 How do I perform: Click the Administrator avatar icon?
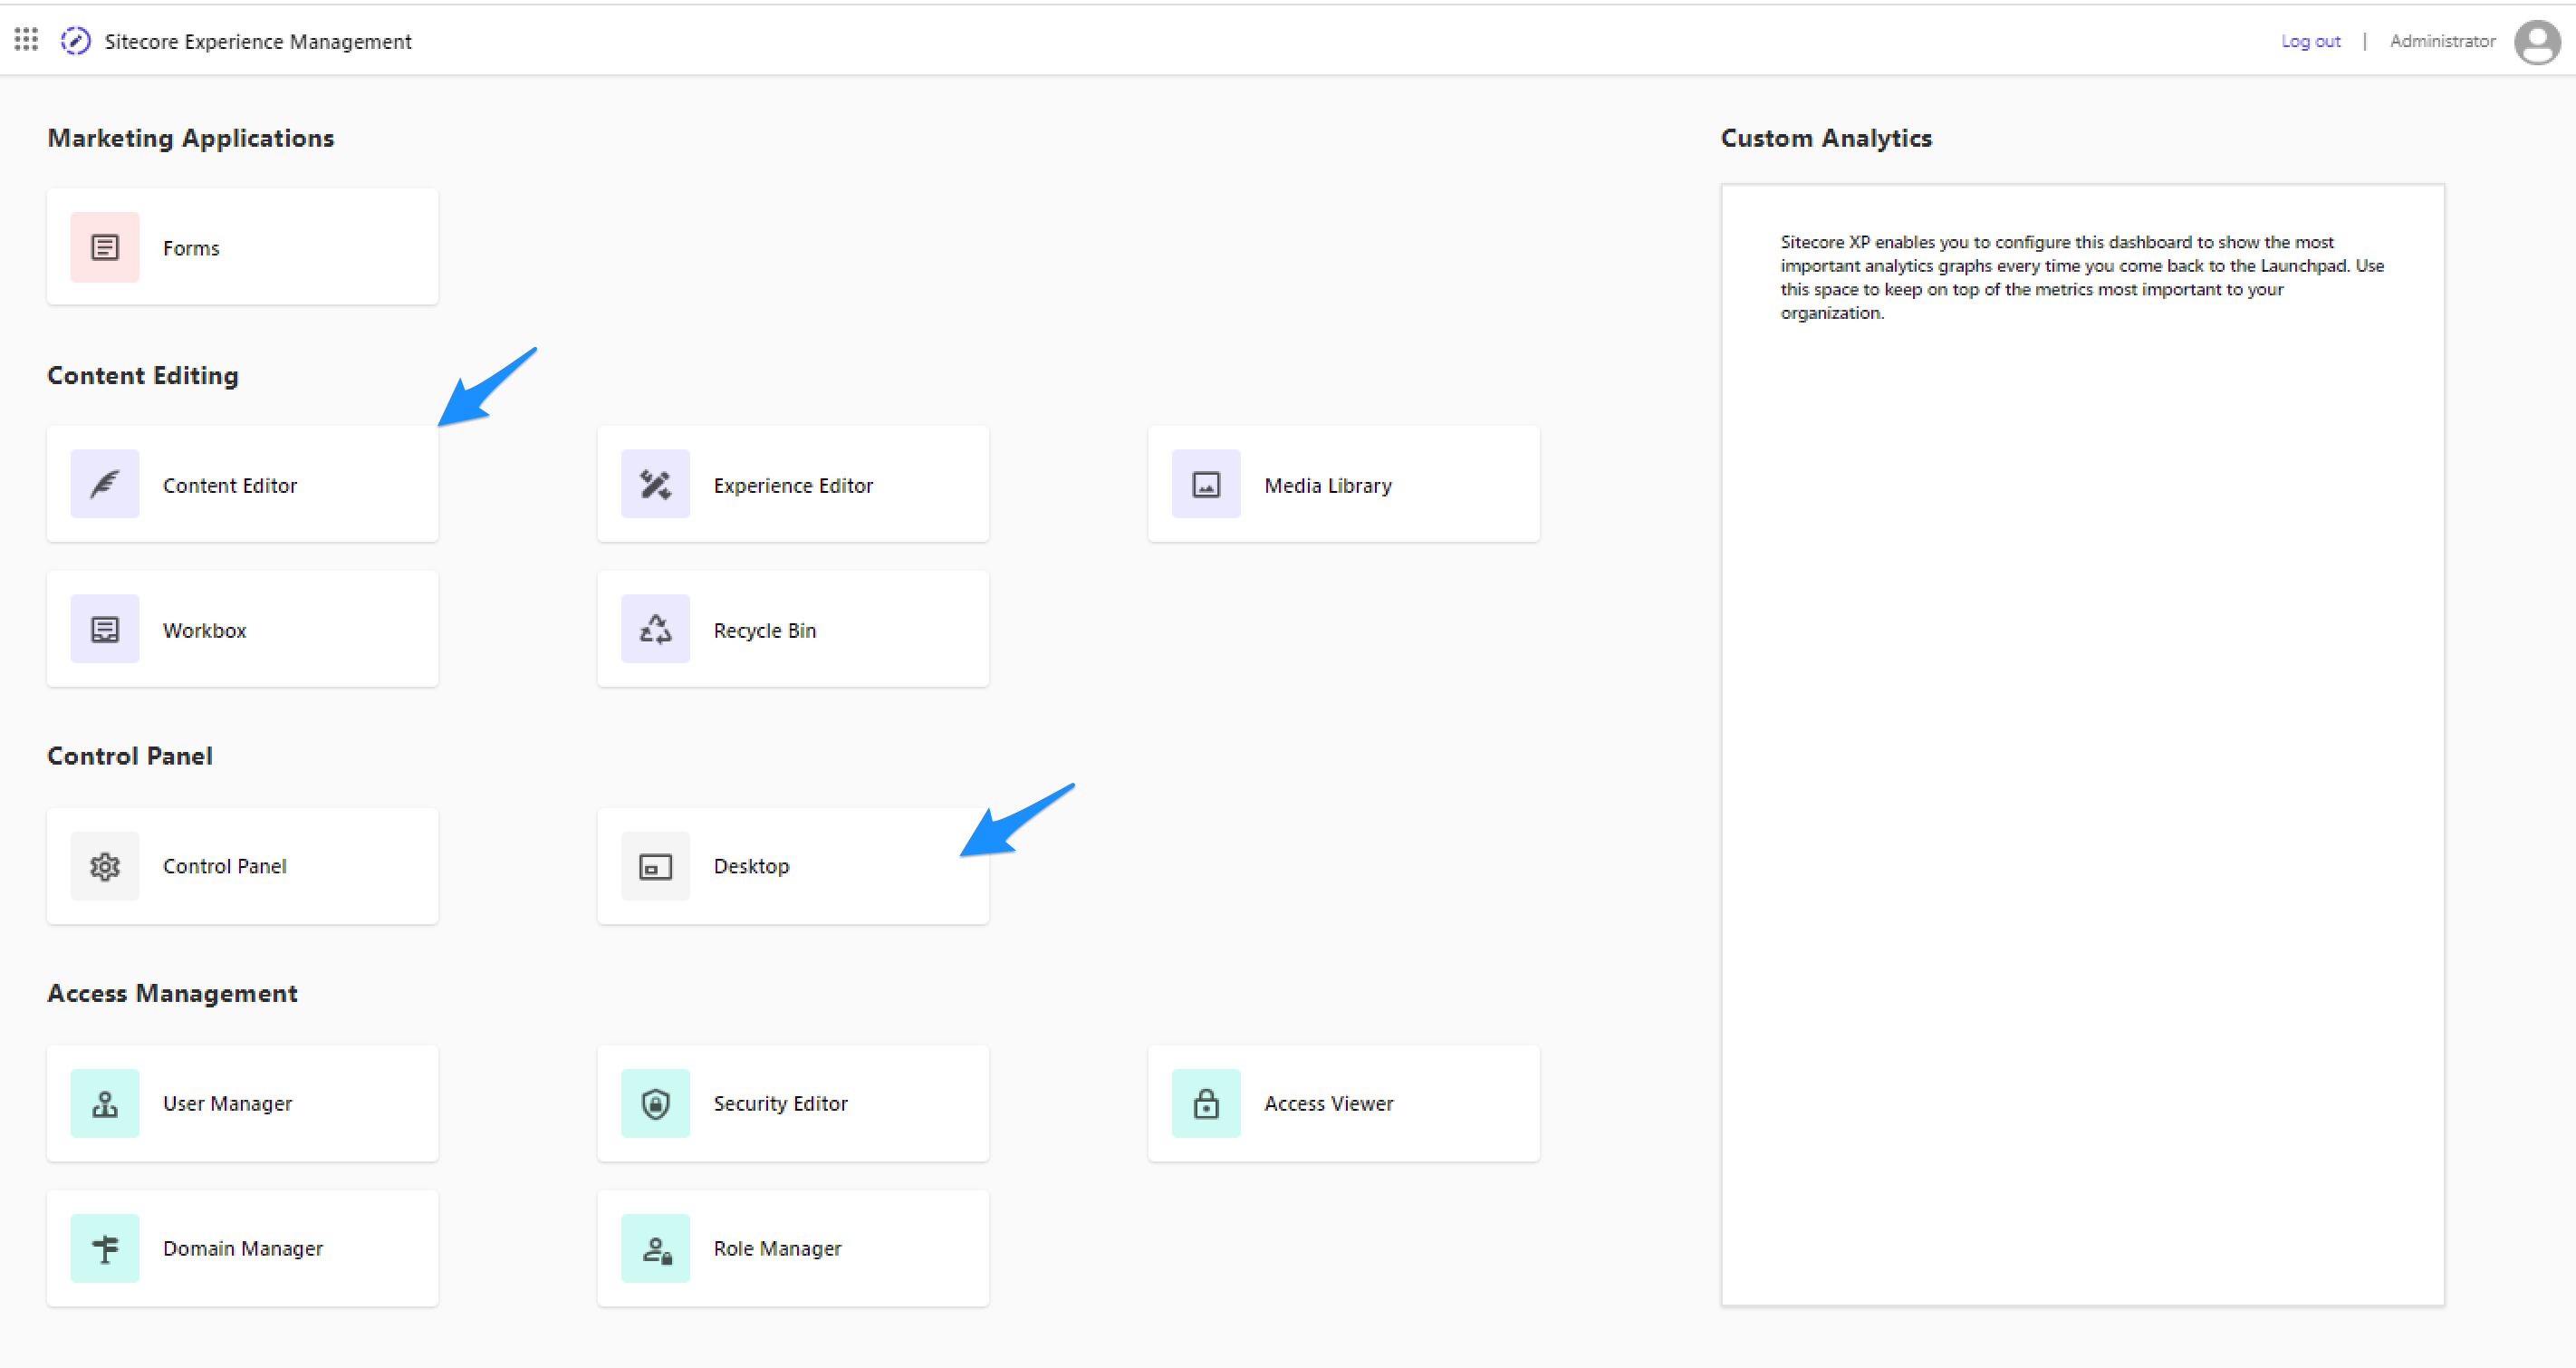pos(2537,42)
